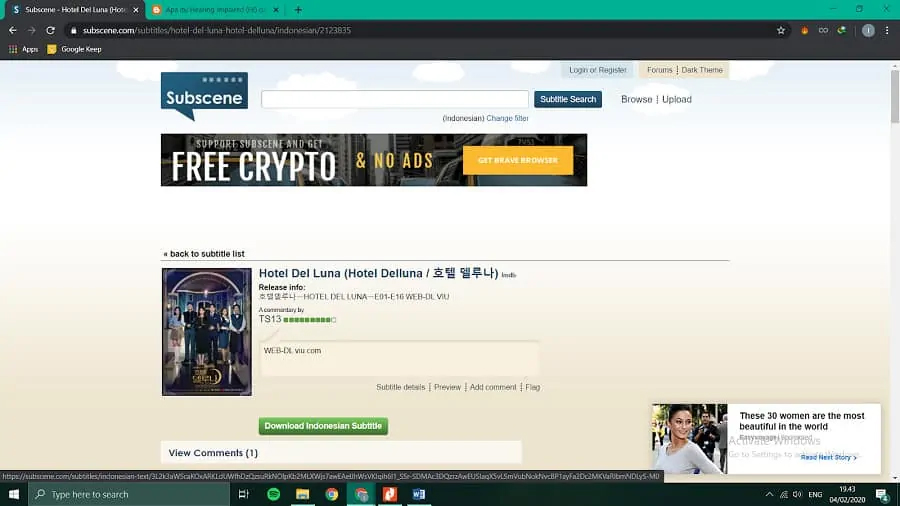Bookmark this page with the star icon

[781, 30]
